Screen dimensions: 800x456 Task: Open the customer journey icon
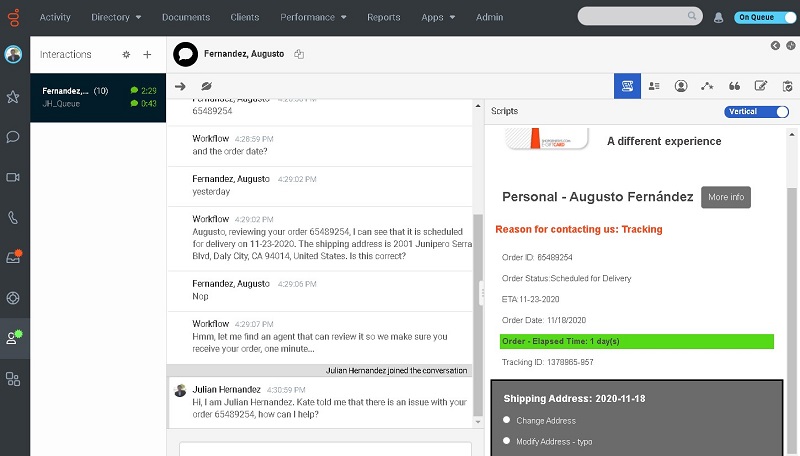click(x=707, y=86)
